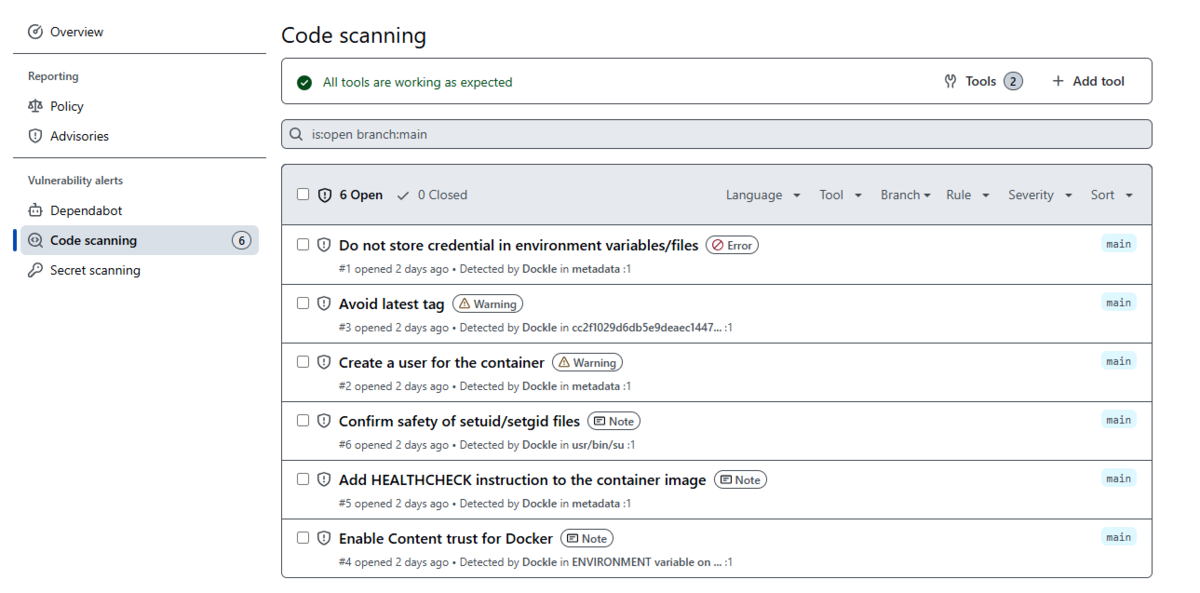Open 'Create a user for the container' alert
This screenshot has width=1200, height=593.
coord(441,362)
